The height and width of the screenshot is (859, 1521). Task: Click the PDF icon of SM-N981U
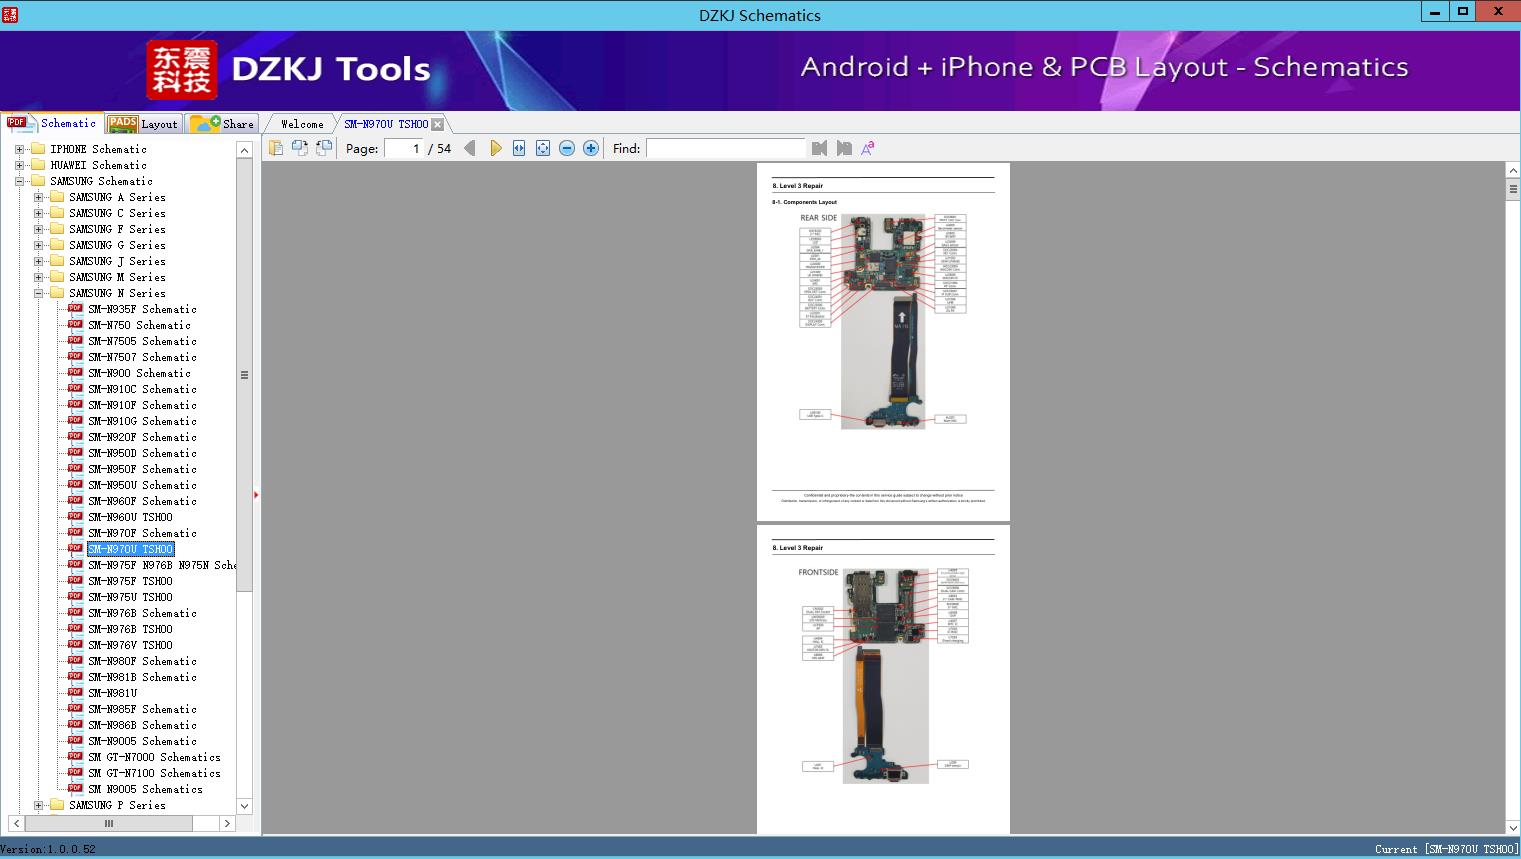point(75,693)
